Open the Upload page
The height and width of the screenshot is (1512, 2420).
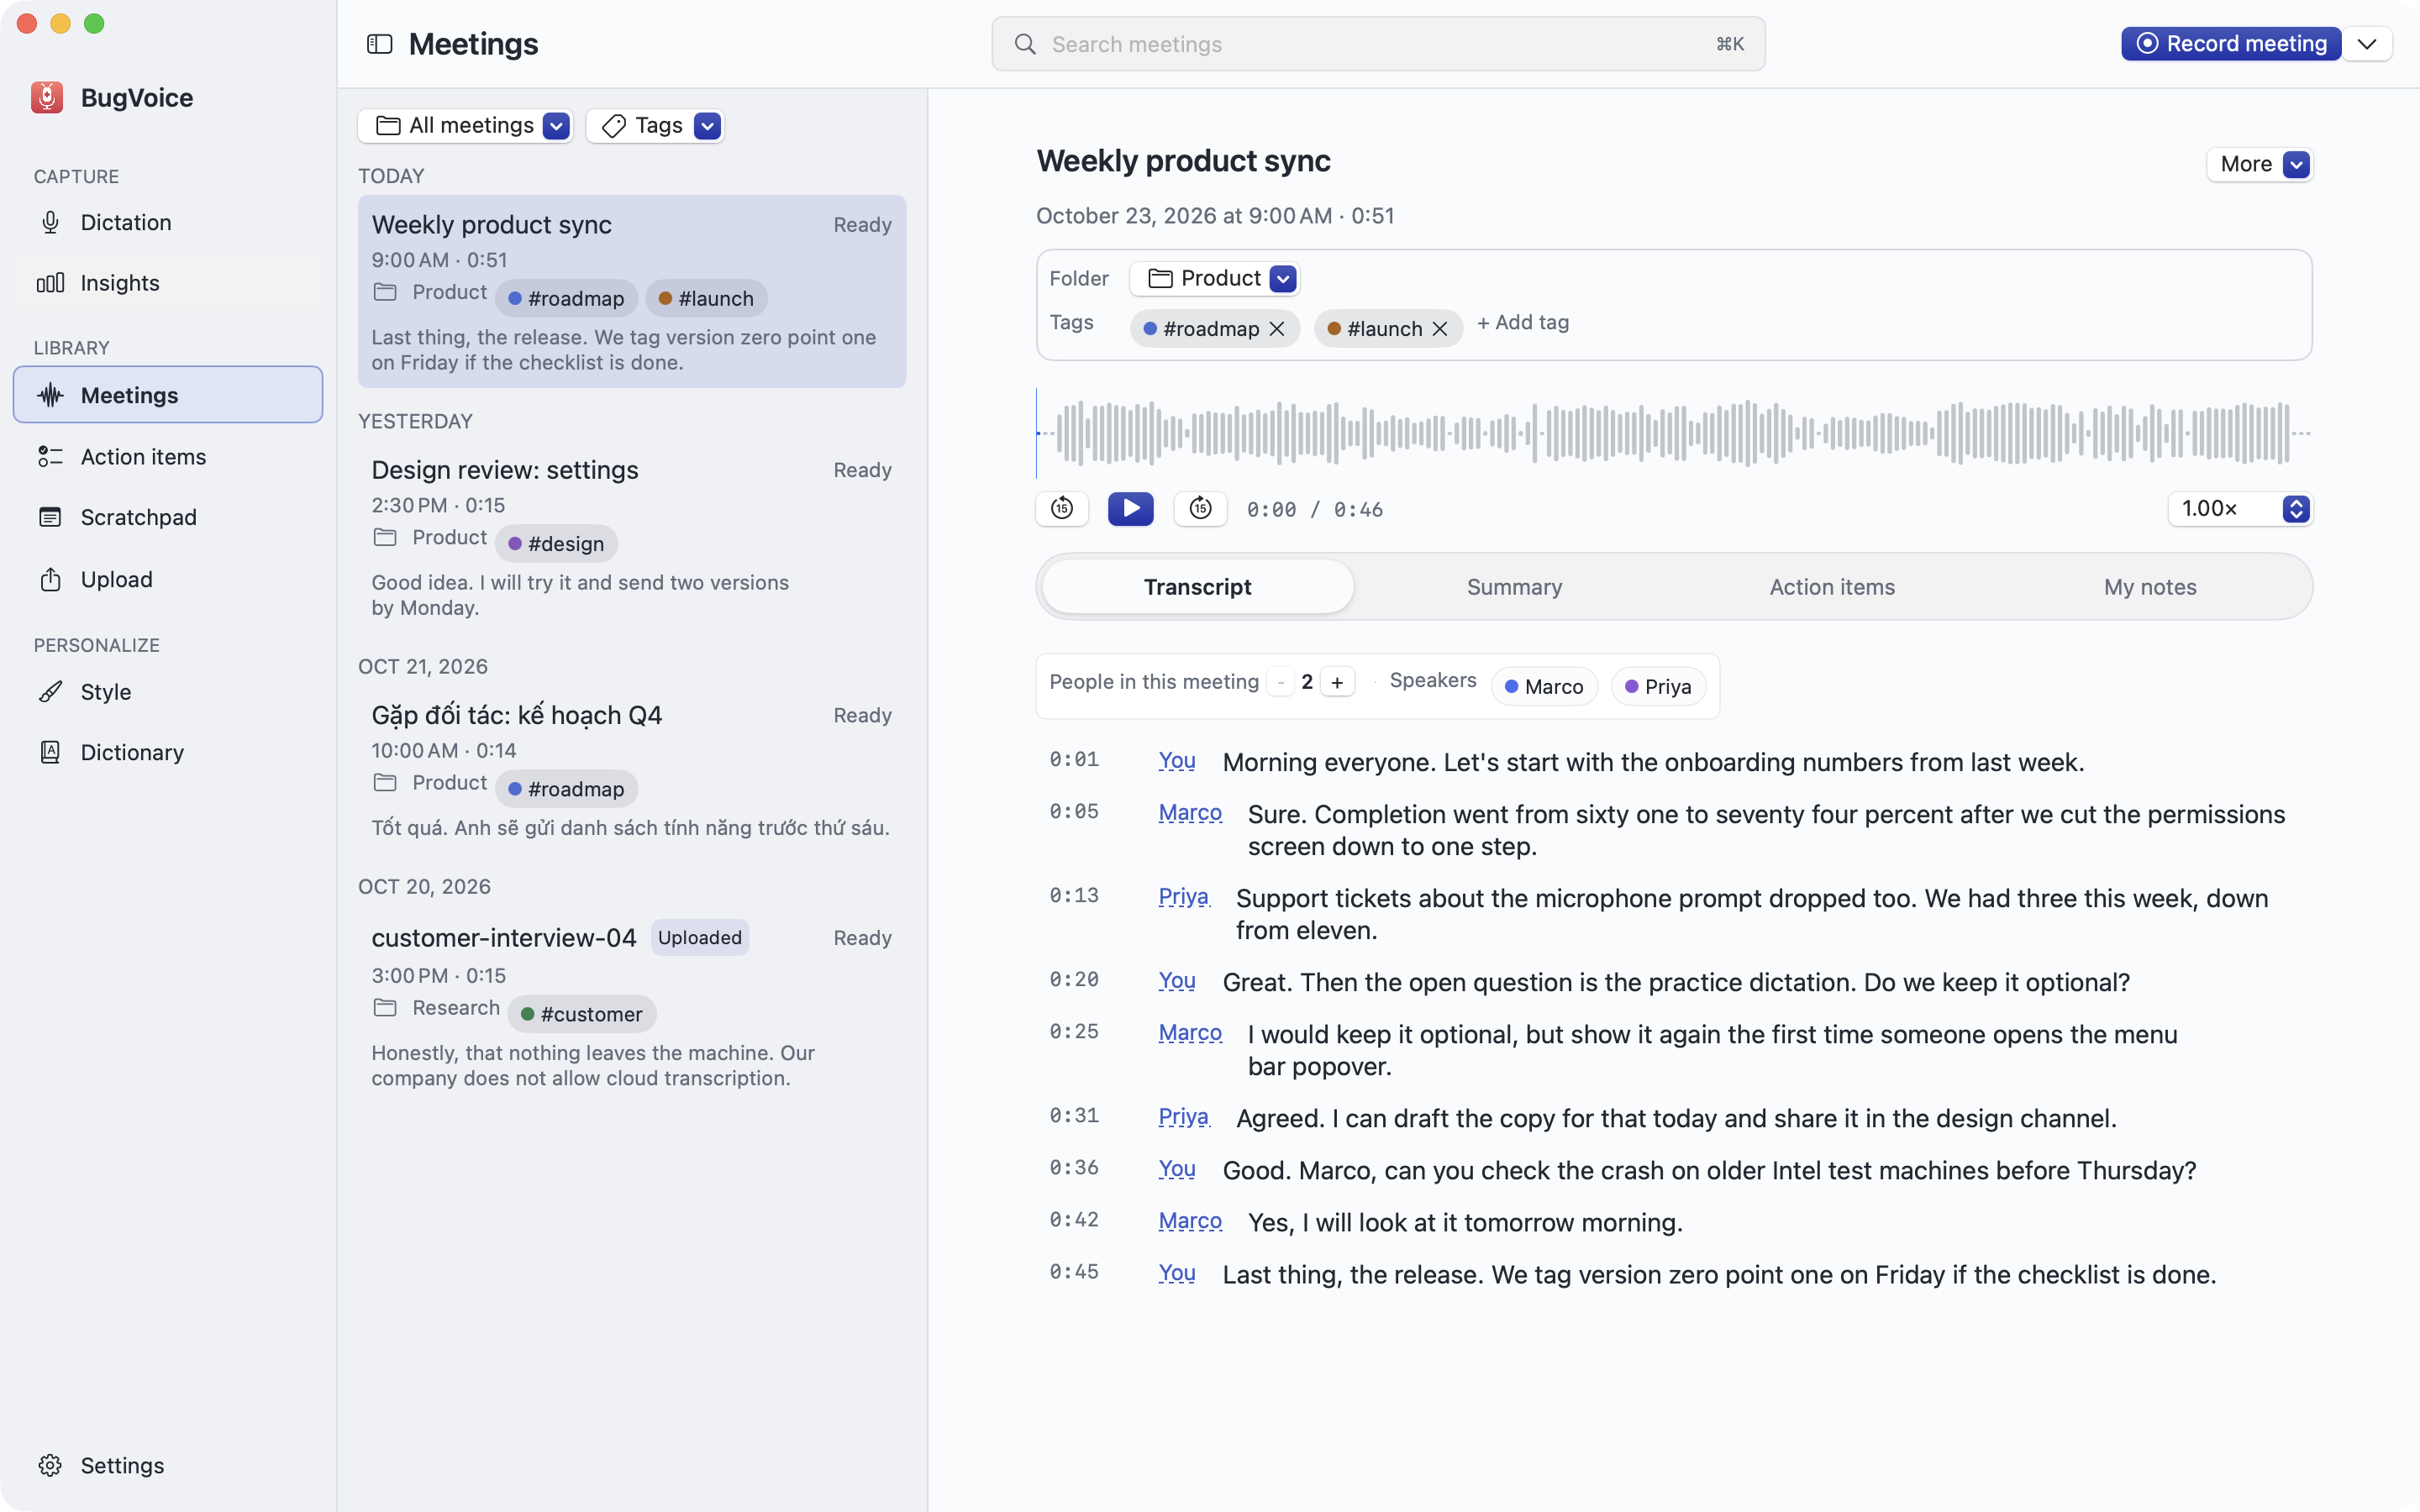(168, 579)
